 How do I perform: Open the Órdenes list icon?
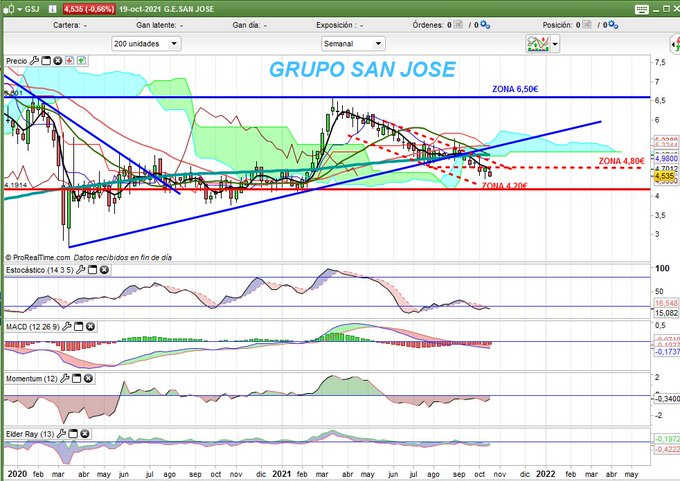[x=458, y=25]
